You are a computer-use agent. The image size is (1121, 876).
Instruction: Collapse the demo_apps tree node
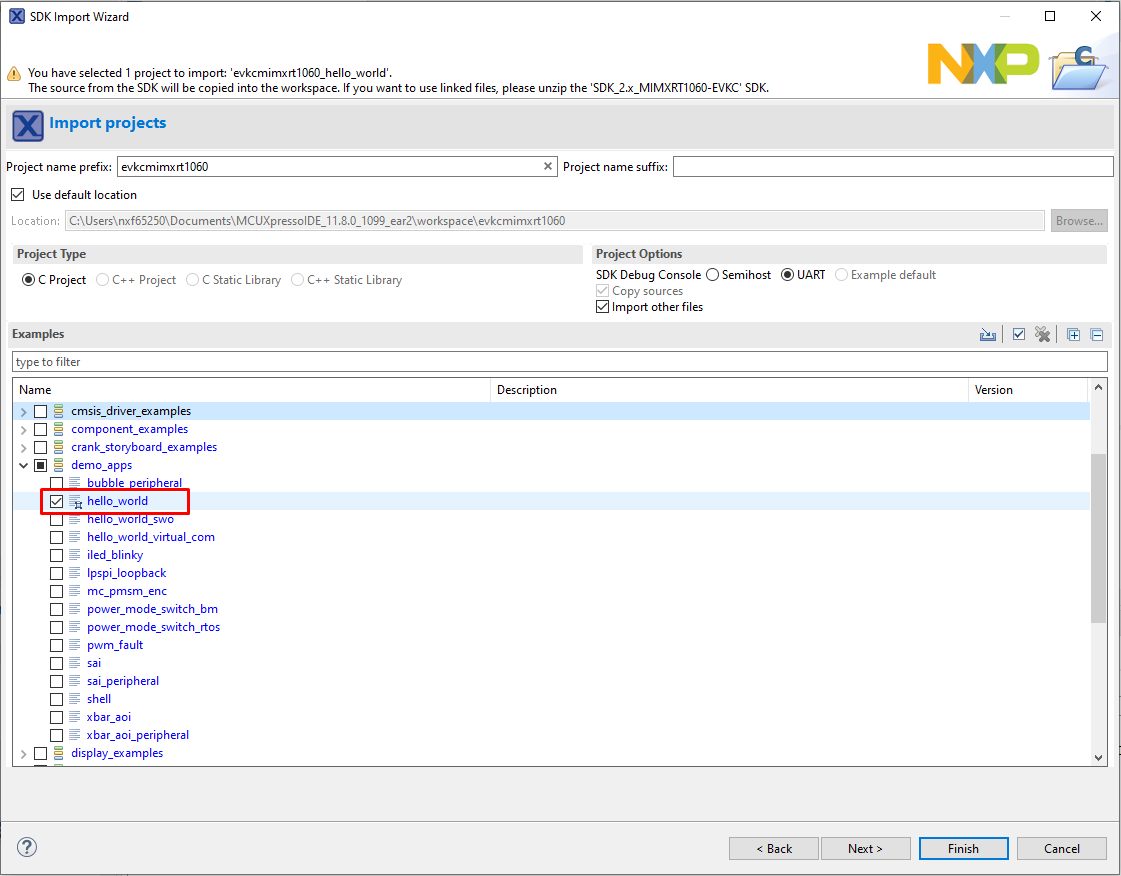[x=23, y=465]
